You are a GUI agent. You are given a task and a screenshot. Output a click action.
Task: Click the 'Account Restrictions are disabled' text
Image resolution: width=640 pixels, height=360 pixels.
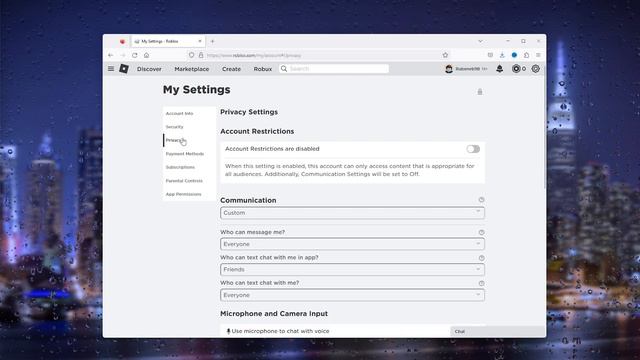click(x=272, y=149)
